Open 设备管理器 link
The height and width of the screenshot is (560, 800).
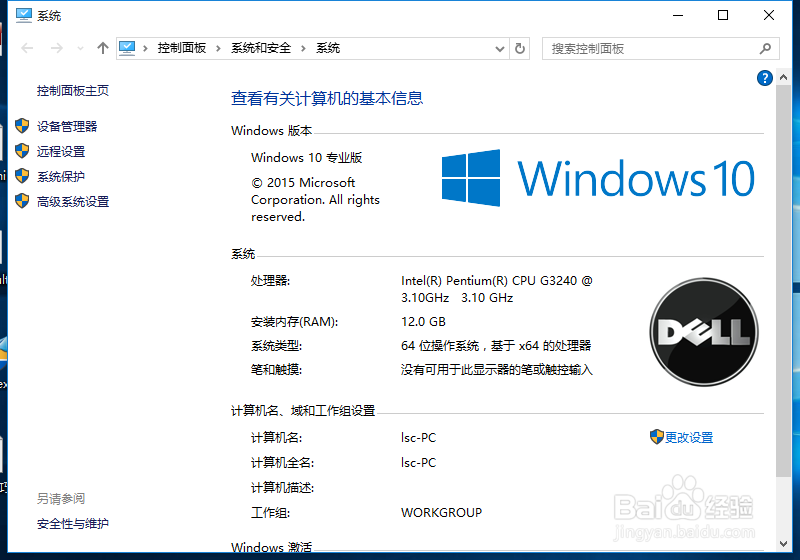coord(67,126)
